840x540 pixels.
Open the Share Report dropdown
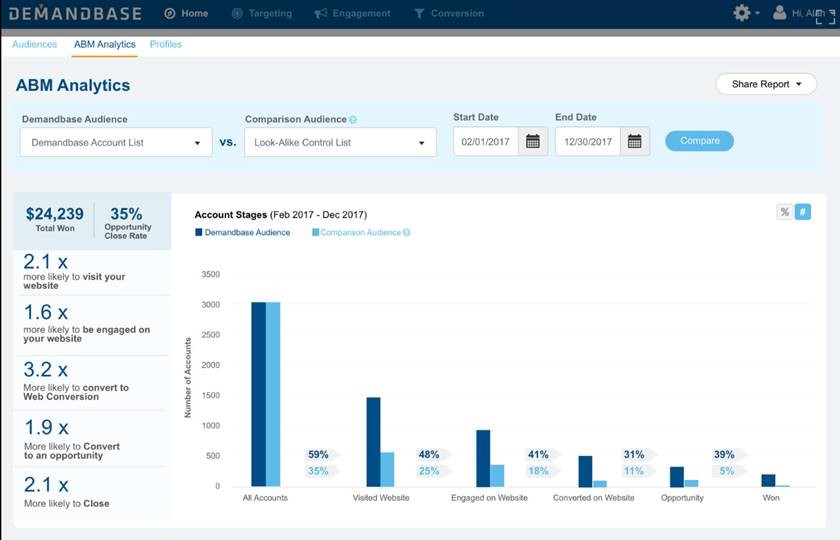[766, 84]
